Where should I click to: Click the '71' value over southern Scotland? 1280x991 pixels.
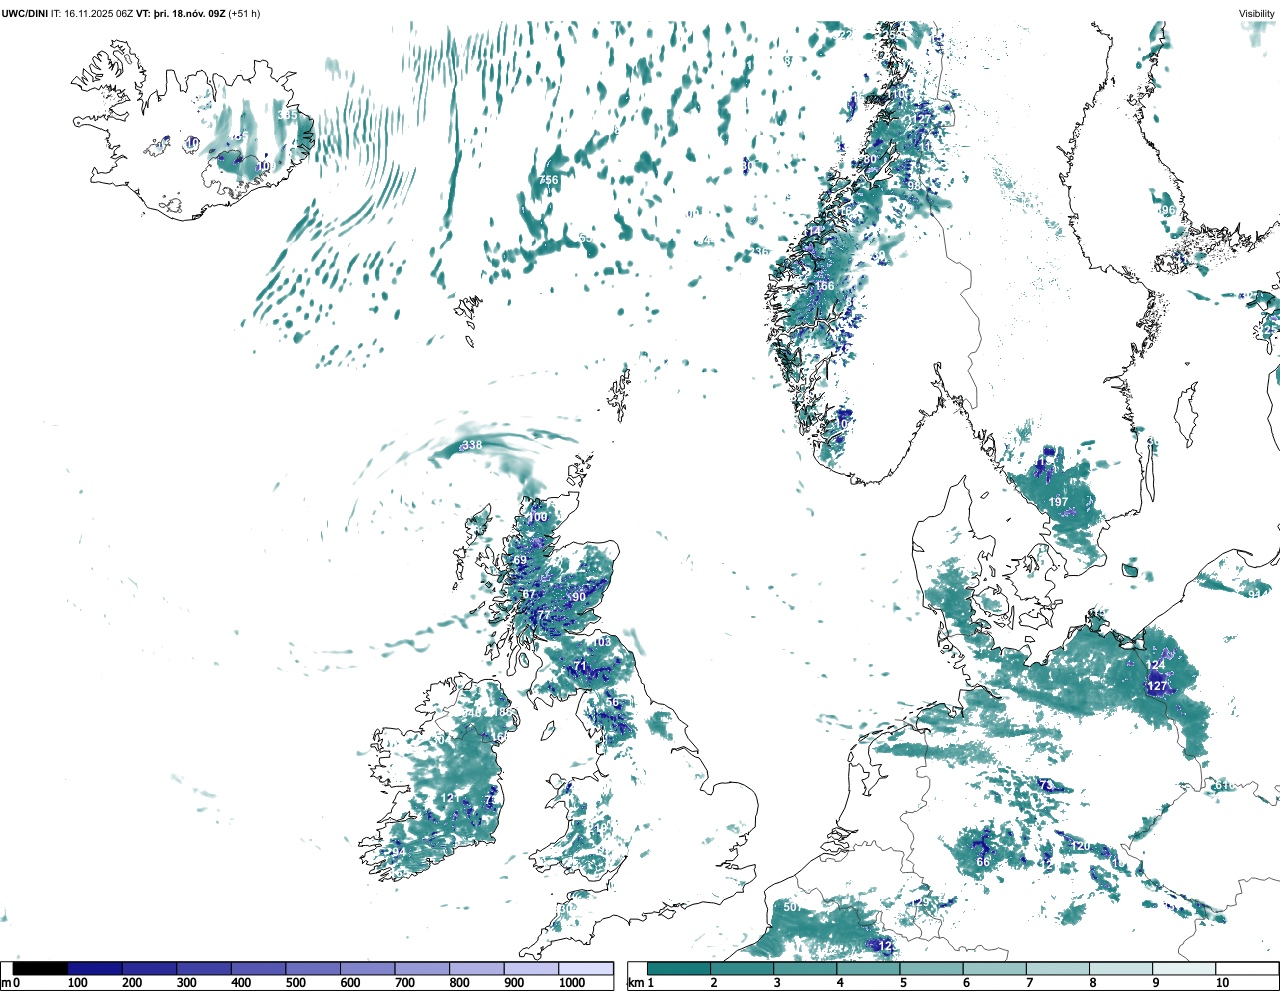pos(579,666)
